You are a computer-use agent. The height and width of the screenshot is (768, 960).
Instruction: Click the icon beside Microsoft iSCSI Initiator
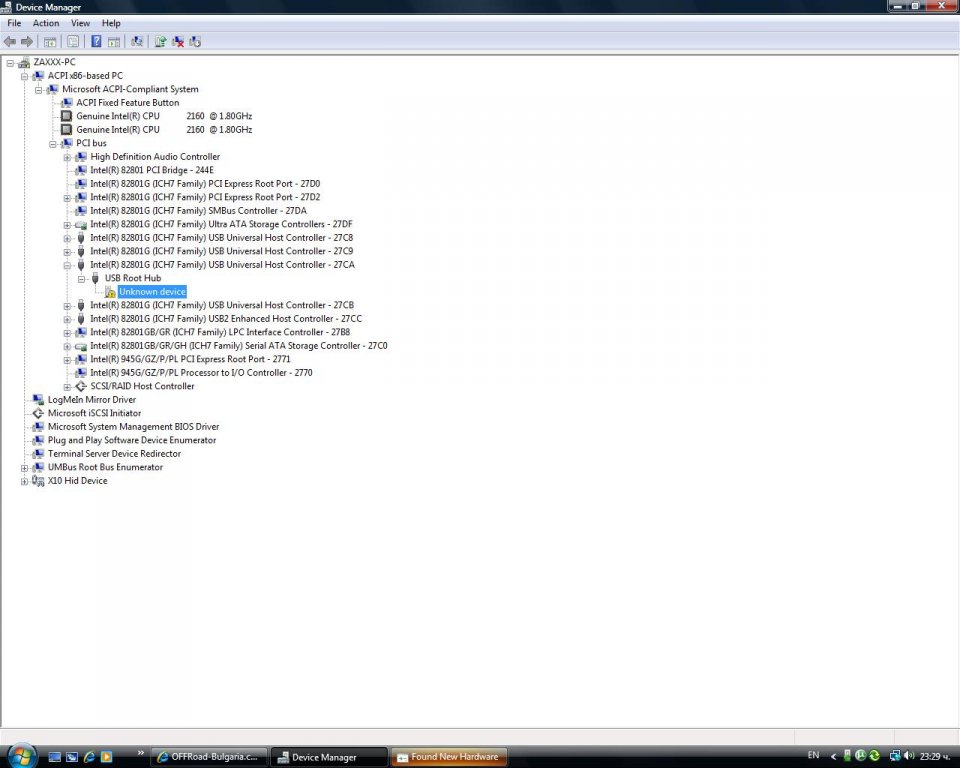pos(38,413)
